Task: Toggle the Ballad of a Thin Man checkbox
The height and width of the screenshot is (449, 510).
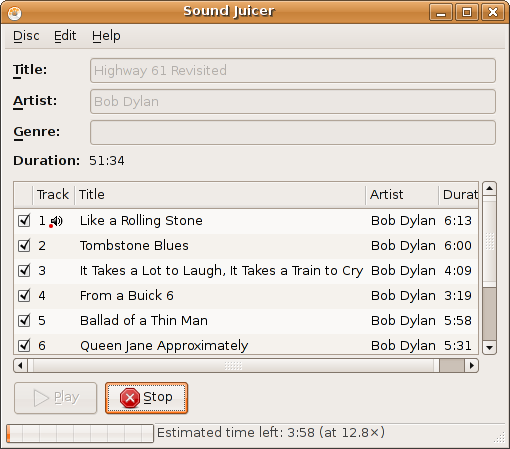Action: [24, 321]
